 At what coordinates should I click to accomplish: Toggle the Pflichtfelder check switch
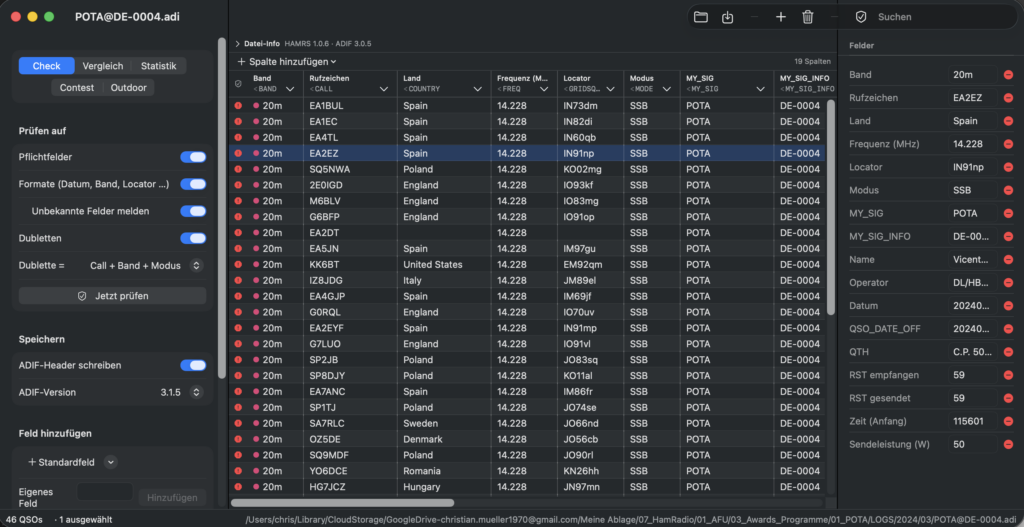coord(193,157)
